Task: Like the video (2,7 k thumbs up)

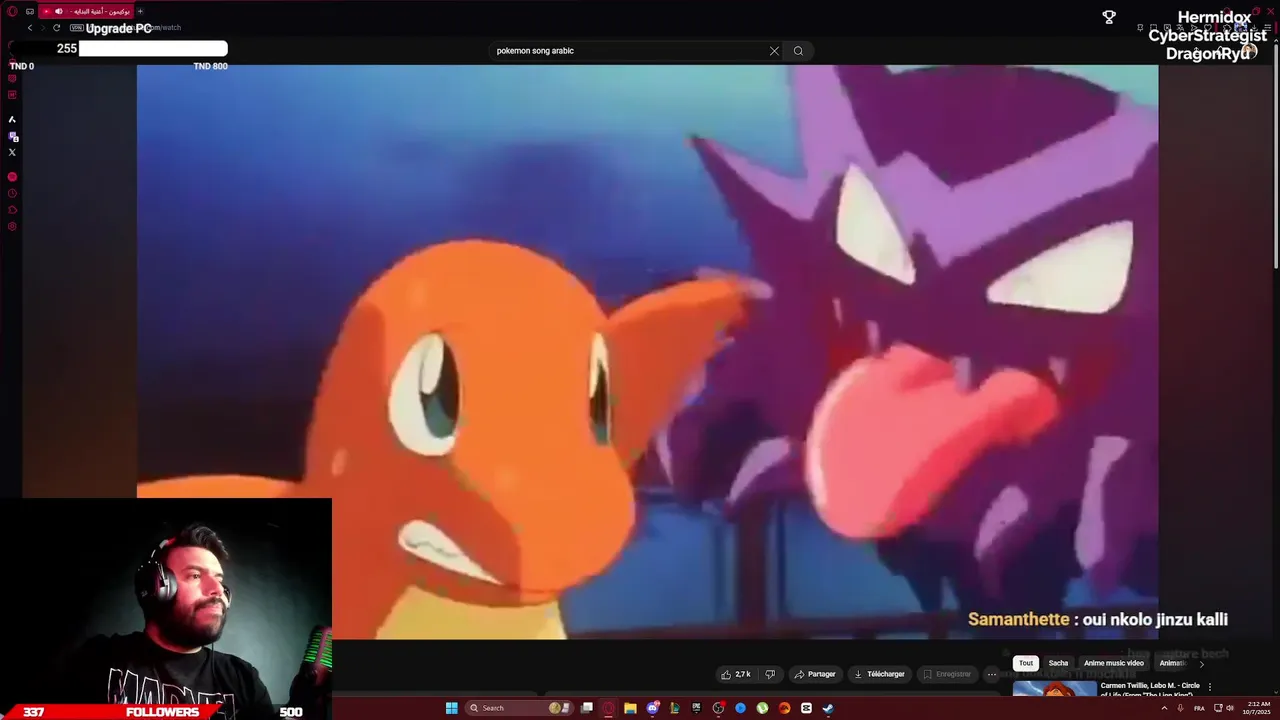Action: click(x=736, y=674)
